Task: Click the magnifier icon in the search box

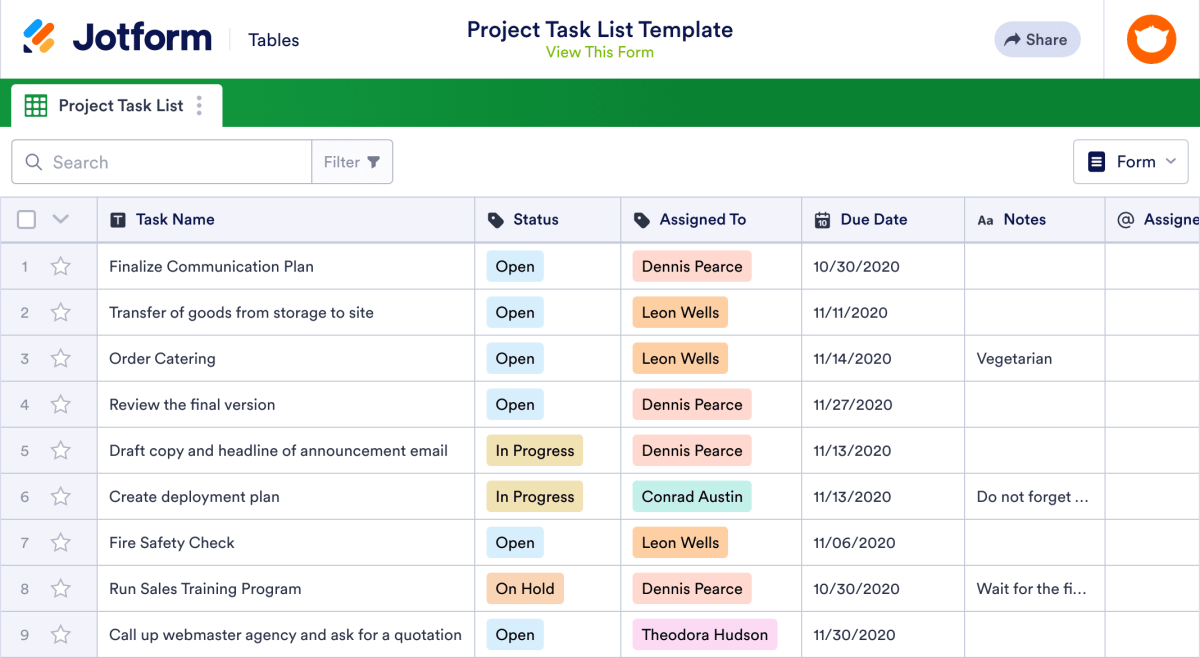Action: tap(33, 161)
